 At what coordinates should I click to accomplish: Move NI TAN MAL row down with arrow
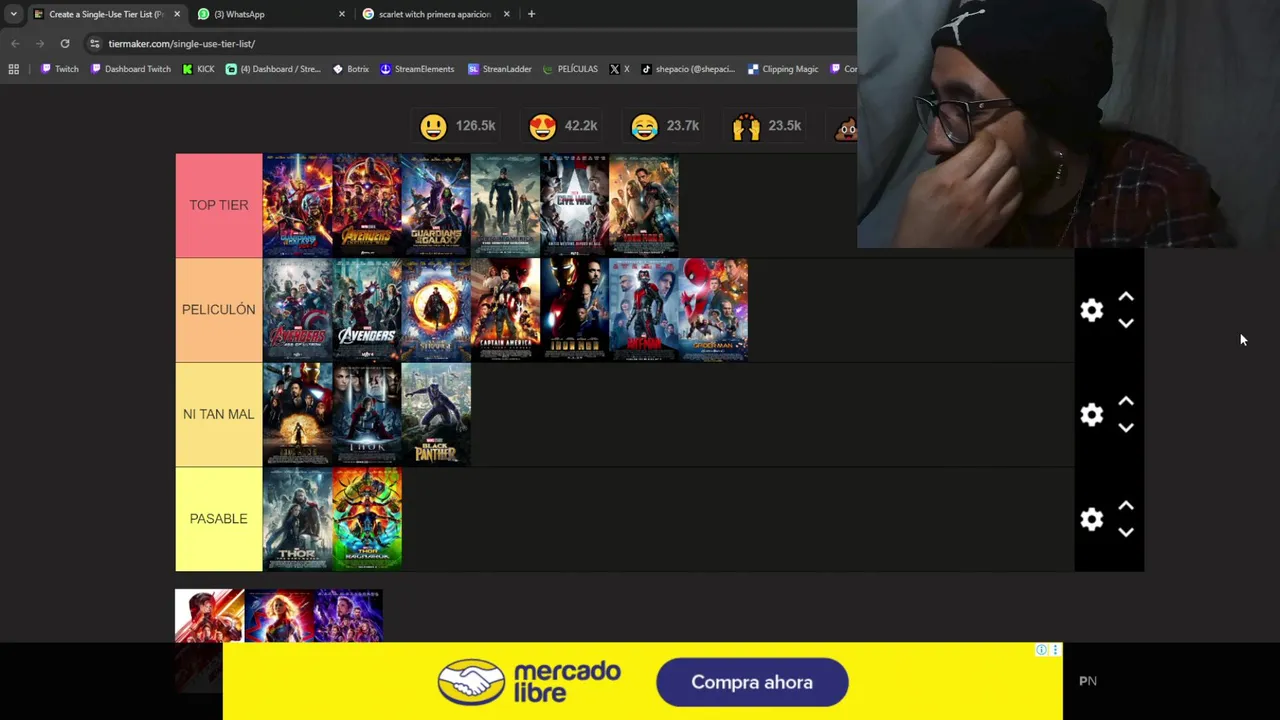1126,427
